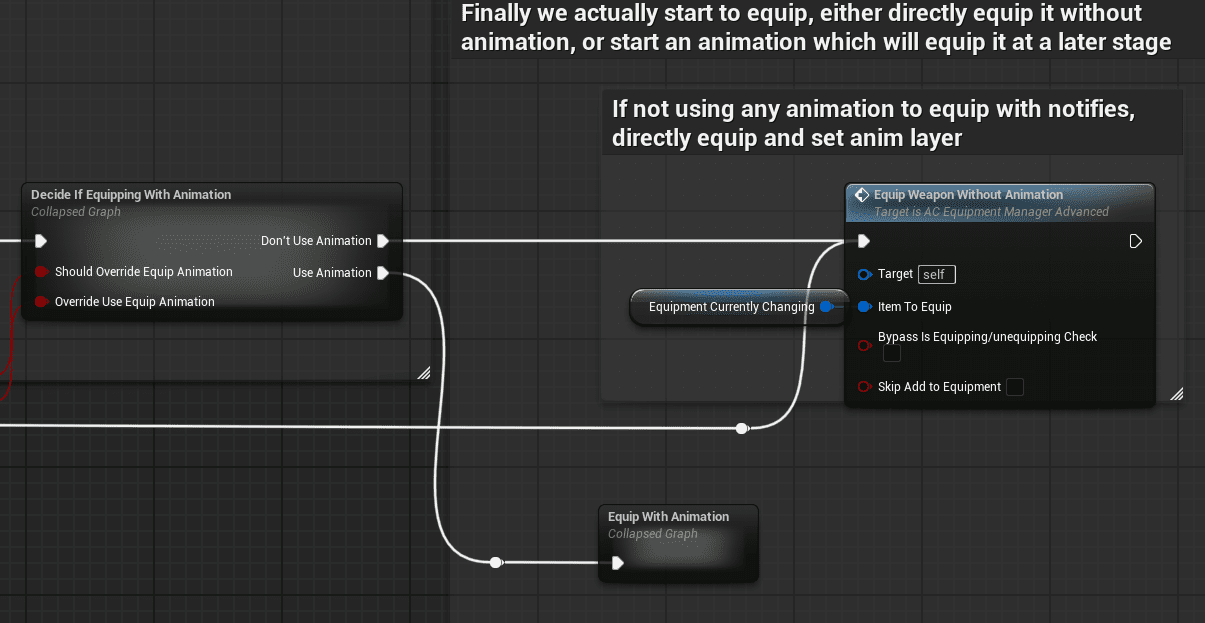Click input exec pin of Equip Weapon Without Animation
This screenshot has height=623, width=1205.
click(x=864, y=241)
